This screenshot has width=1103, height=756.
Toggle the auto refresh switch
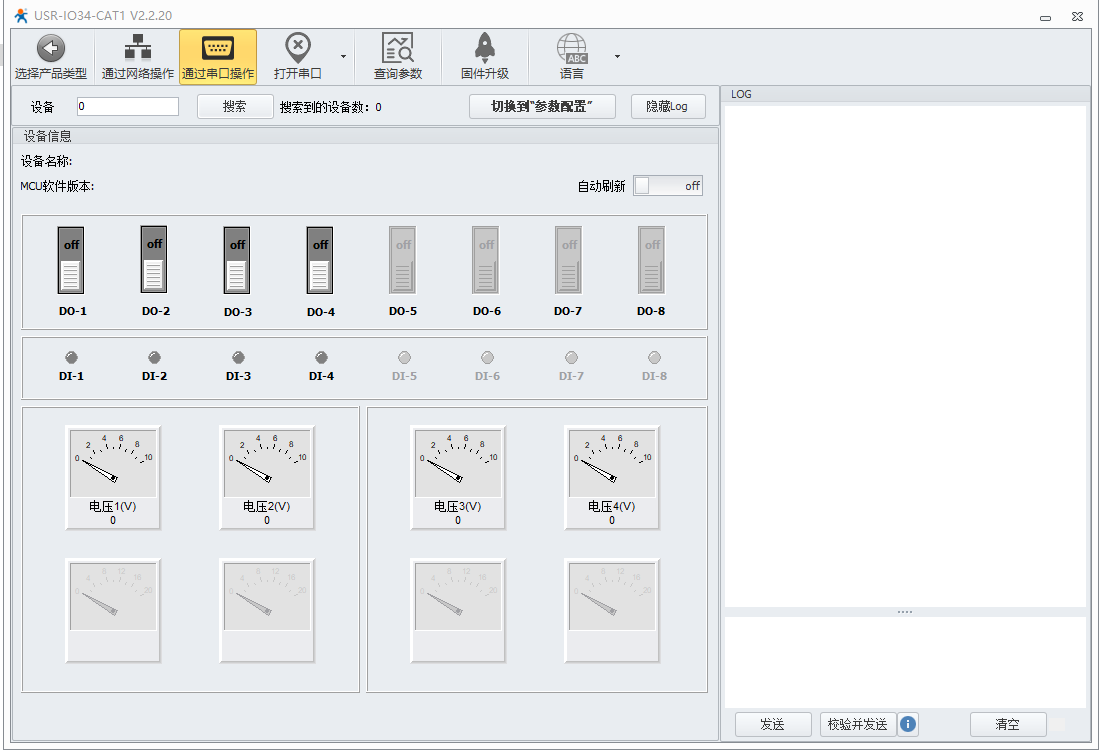[x=668, y=186]
